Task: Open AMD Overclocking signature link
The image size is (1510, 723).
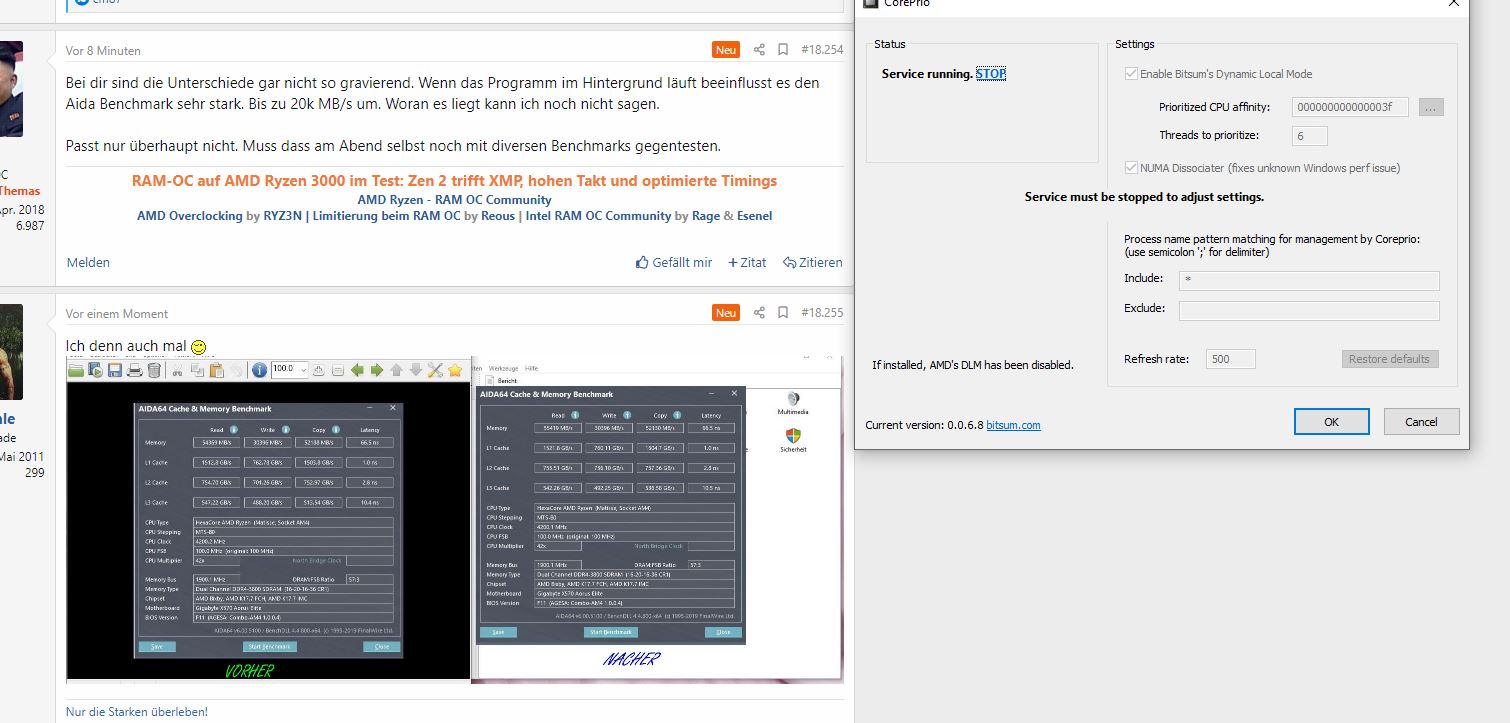Action: click(x=189, y=216)
